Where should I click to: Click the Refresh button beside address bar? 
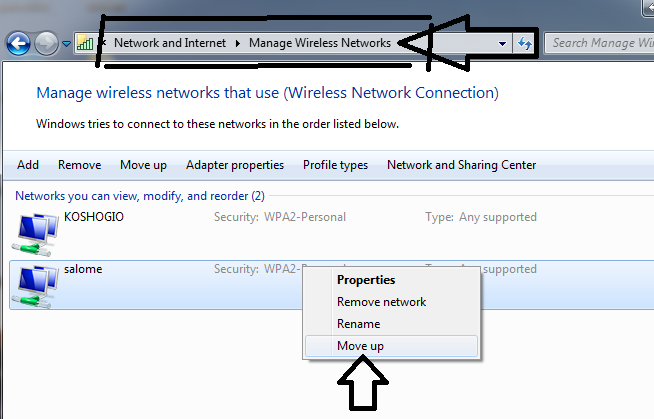coord(525,43)
